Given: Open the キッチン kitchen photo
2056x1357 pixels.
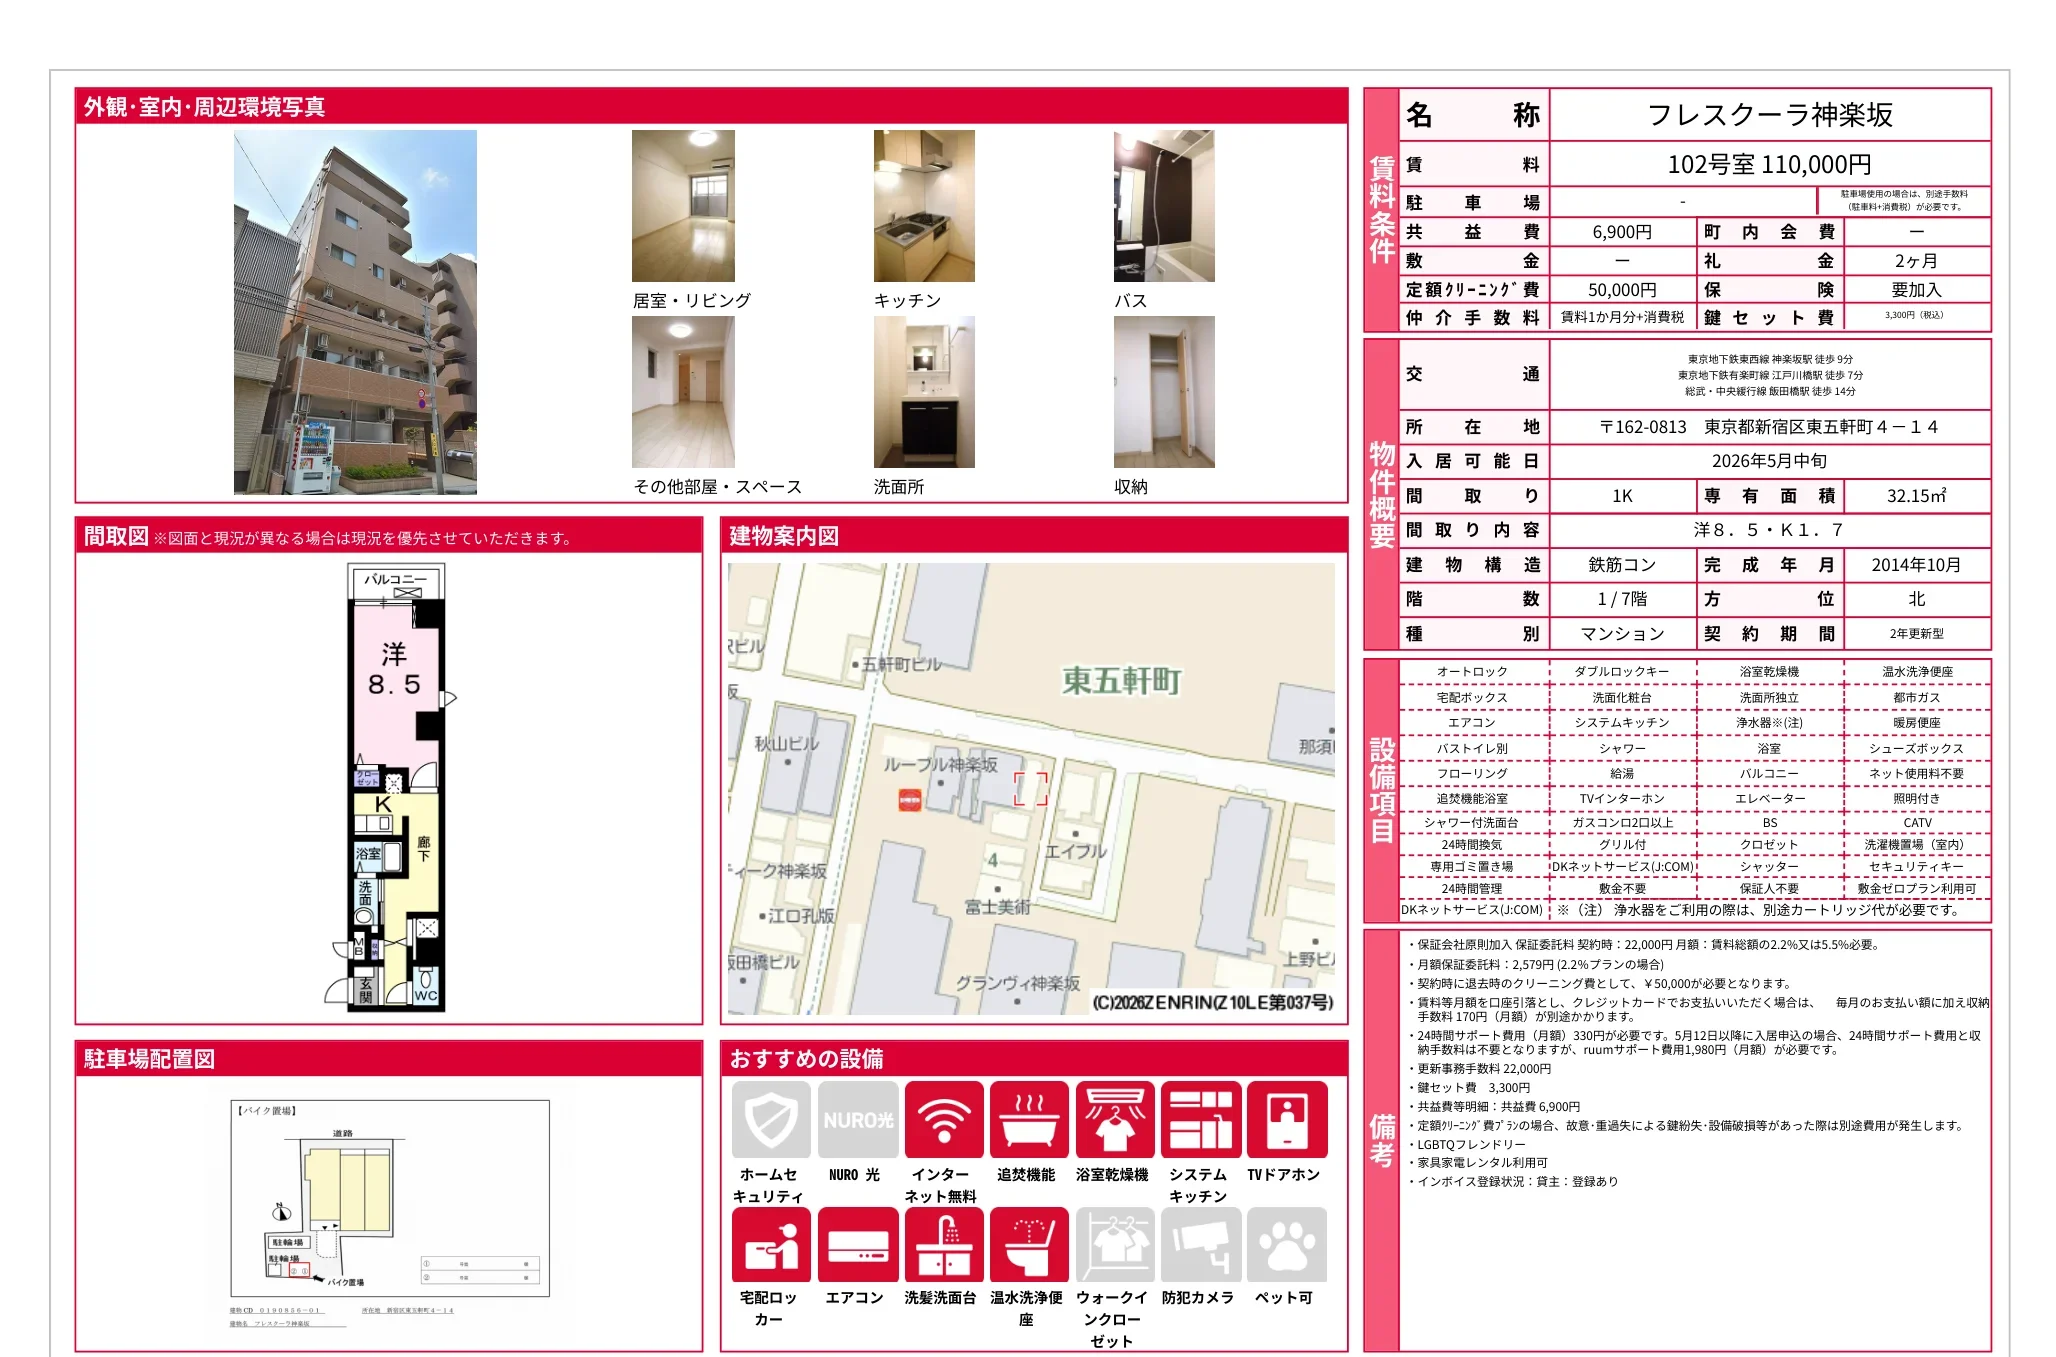Looking at the screenshot, I should [x=923, y=206].
